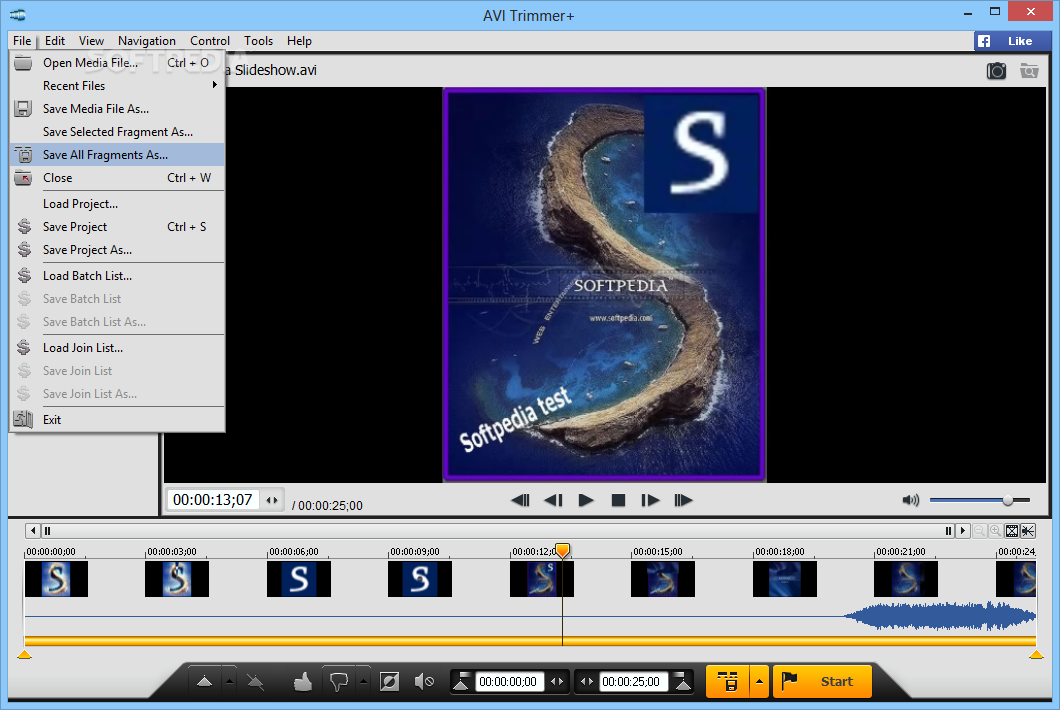Click the thumbnail at 00:00:06;00
This screenshot has width=1060, height=710.
(299, 579)
